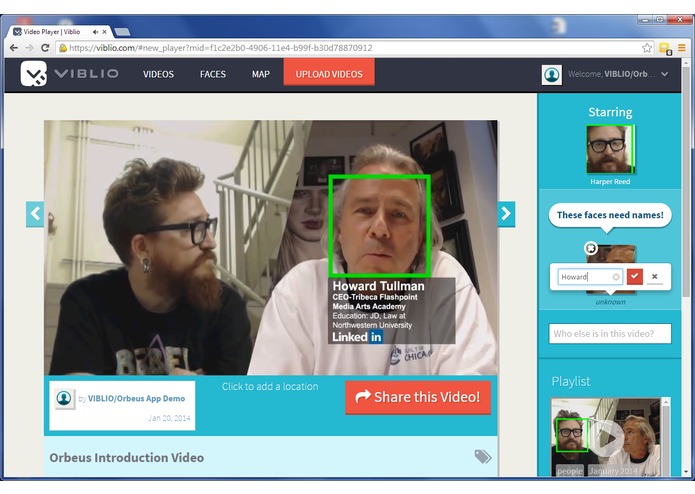Open a new browser tab
The height and width of the screenshot is (494, 695).
tap(122, 32)
